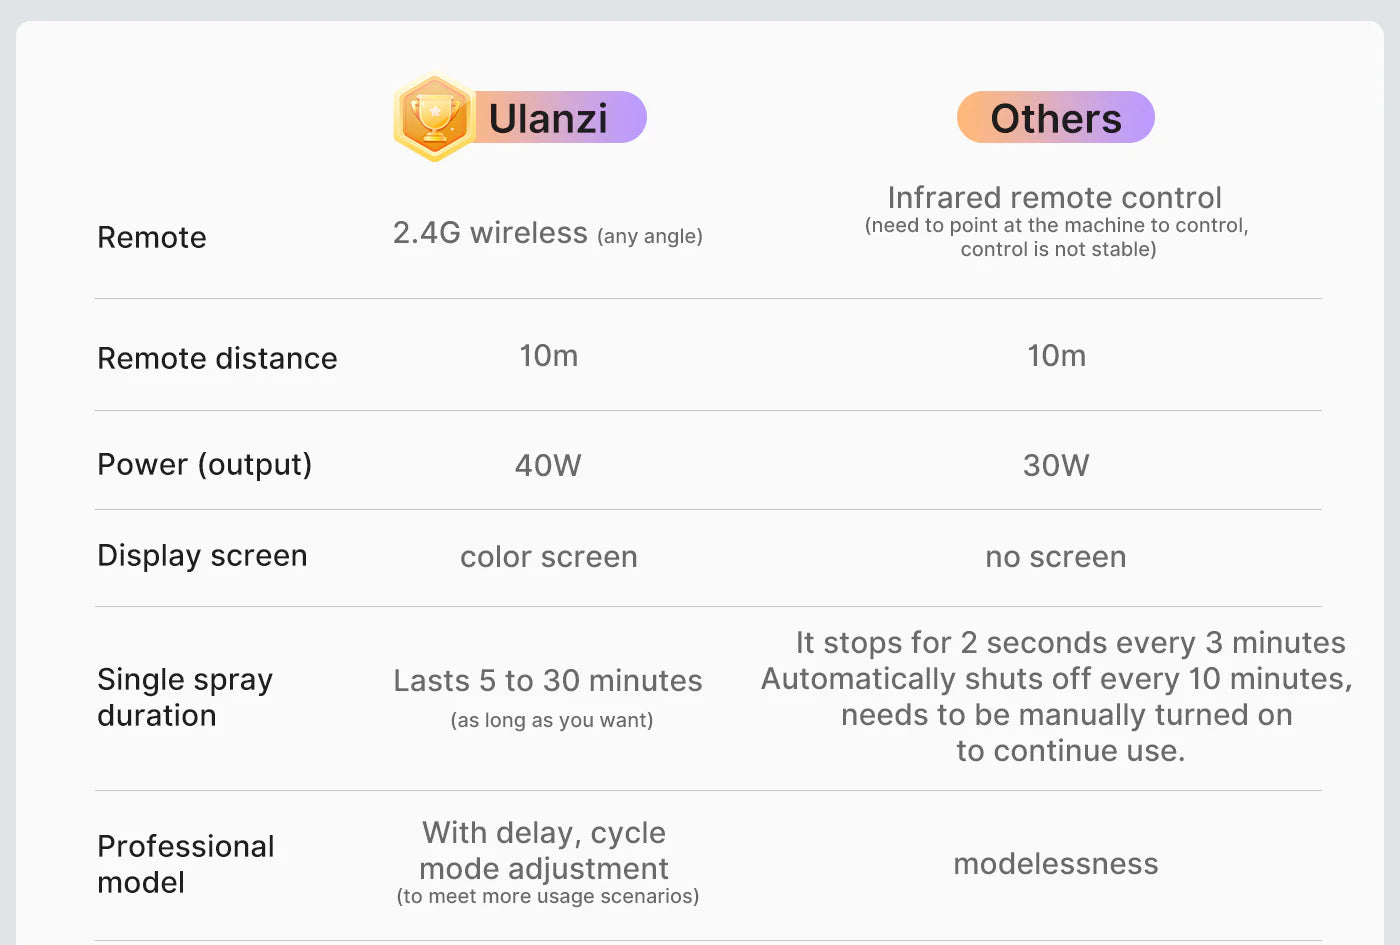This screenshot has height=945, width=1400.
Task: Select the Display screen row label
Action: click(202, 556)
